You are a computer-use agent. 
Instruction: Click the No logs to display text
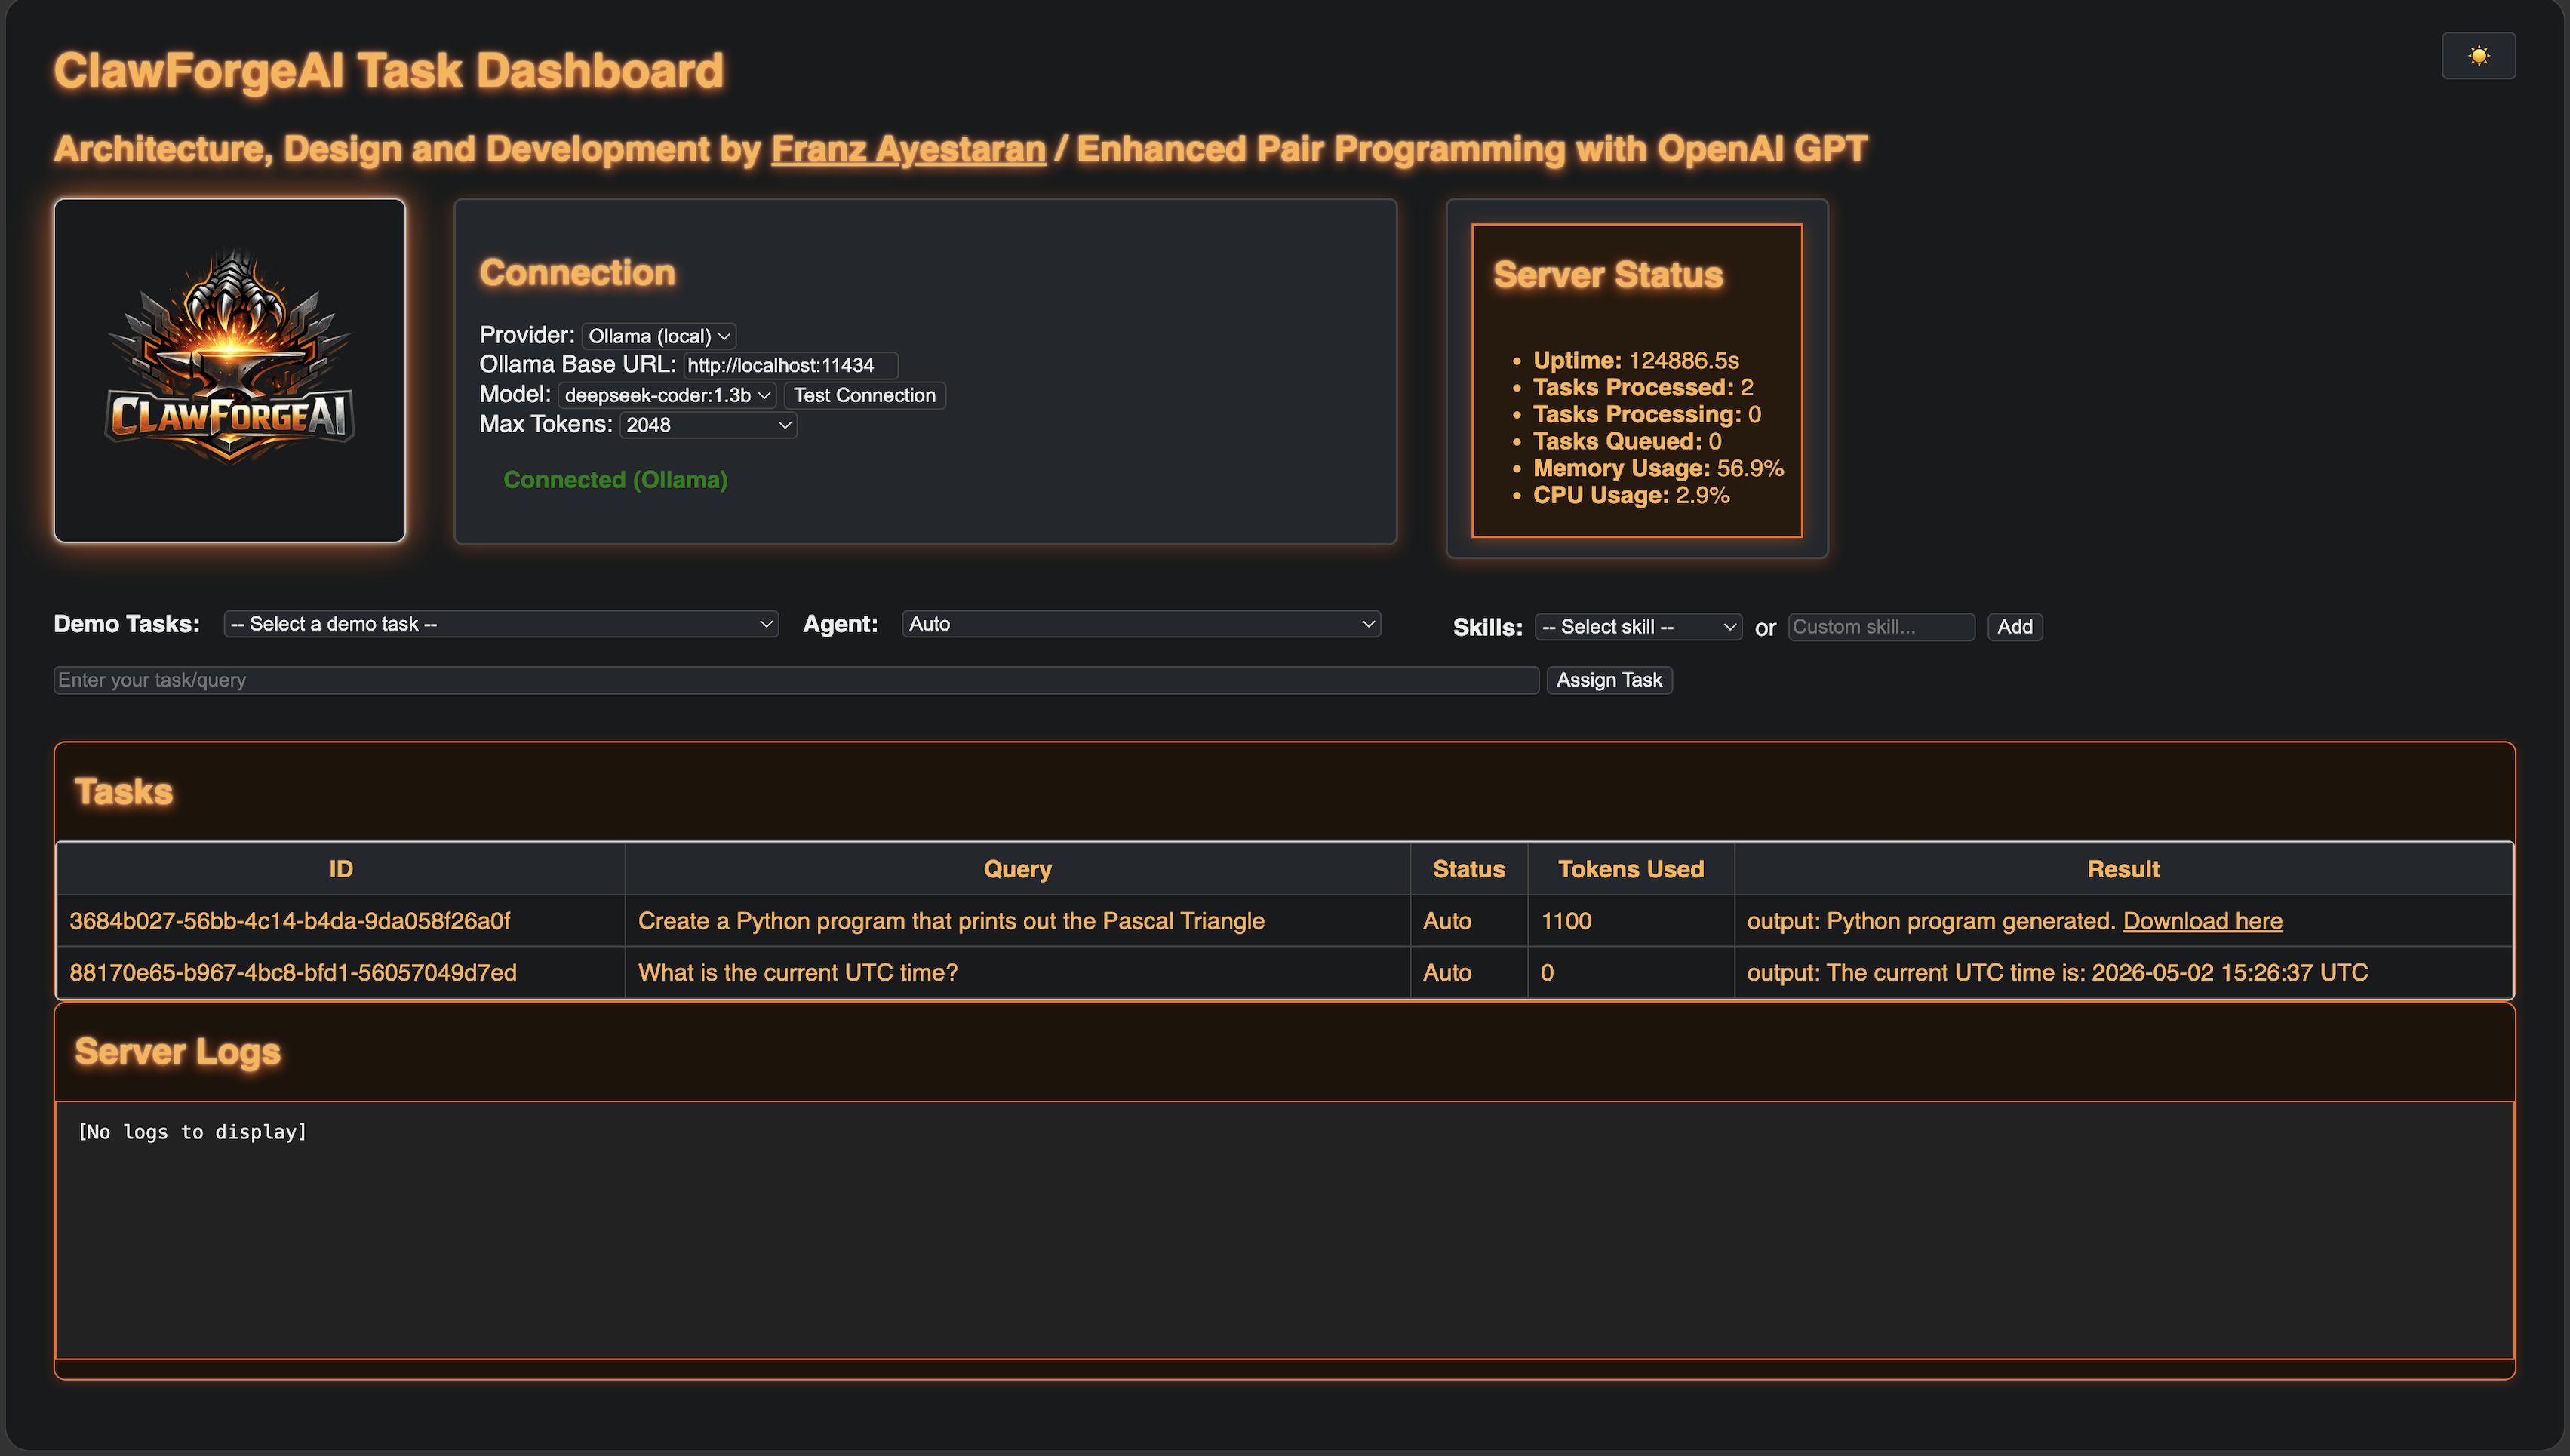[192, 1132]
